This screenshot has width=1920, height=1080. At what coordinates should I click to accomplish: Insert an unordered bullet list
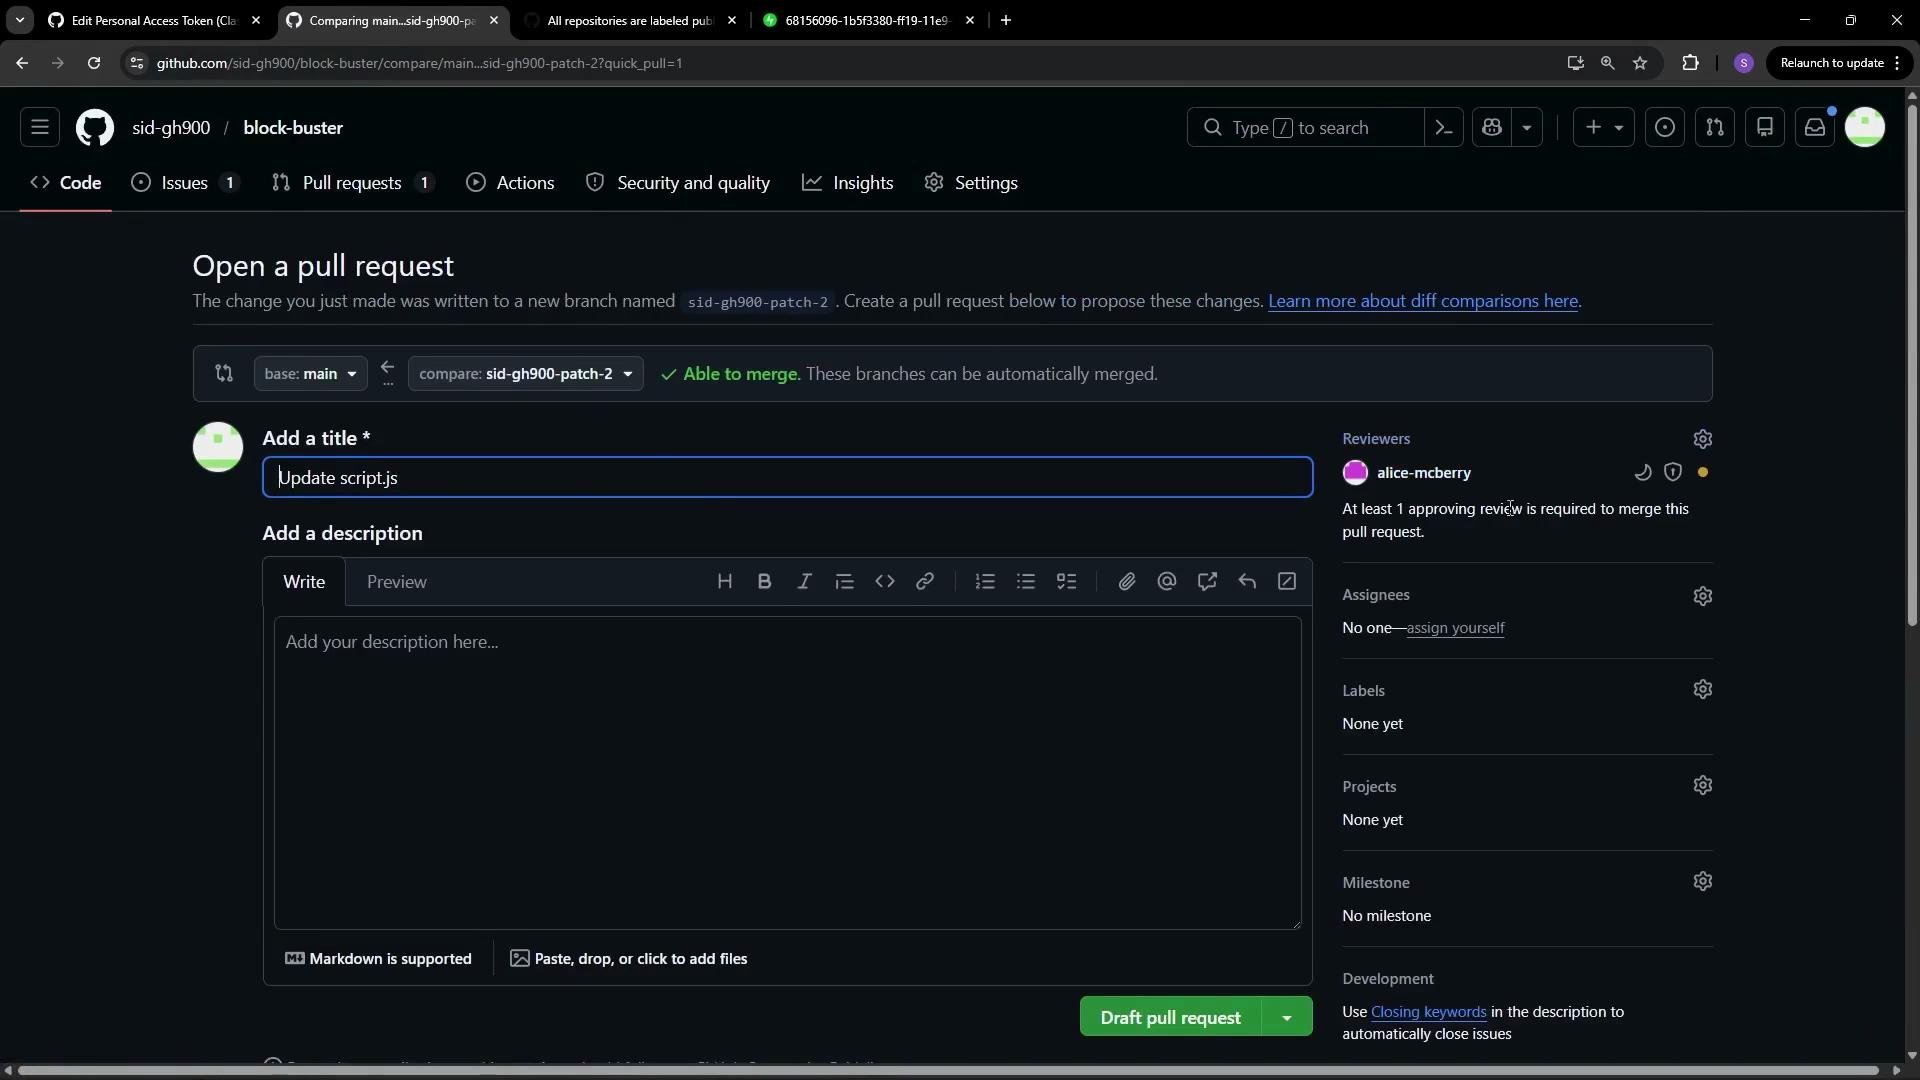point(1026,582)
